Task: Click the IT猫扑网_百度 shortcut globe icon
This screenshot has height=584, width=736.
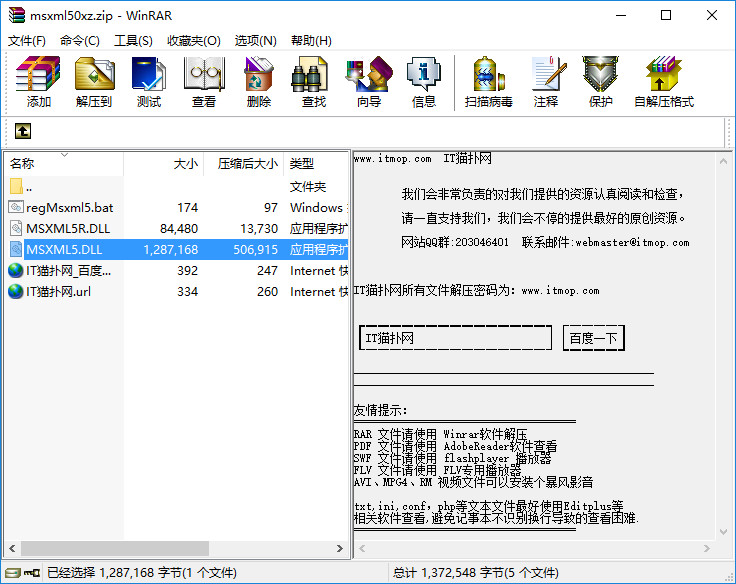Action: point(15,270)
